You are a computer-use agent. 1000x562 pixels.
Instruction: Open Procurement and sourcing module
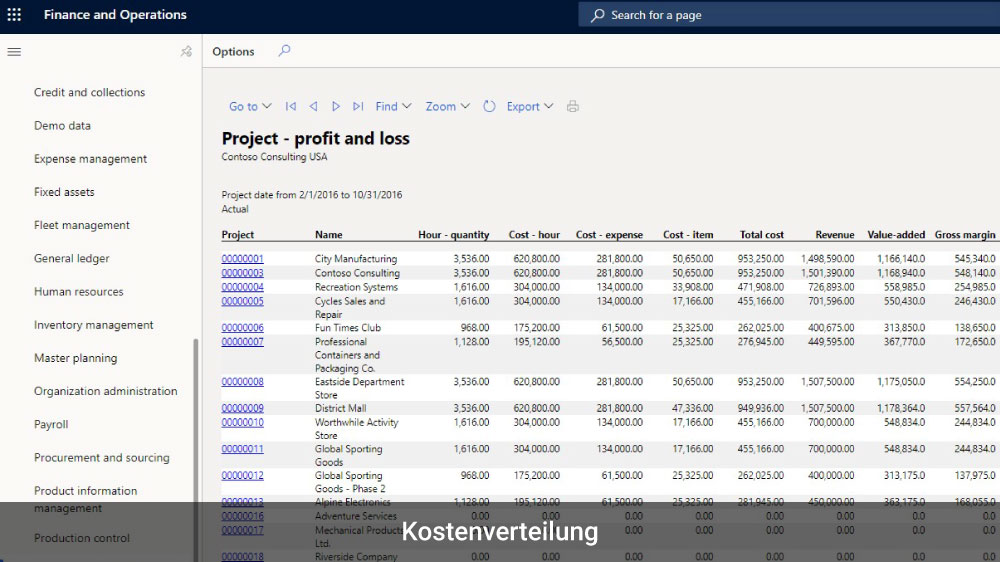coord(101,457)
